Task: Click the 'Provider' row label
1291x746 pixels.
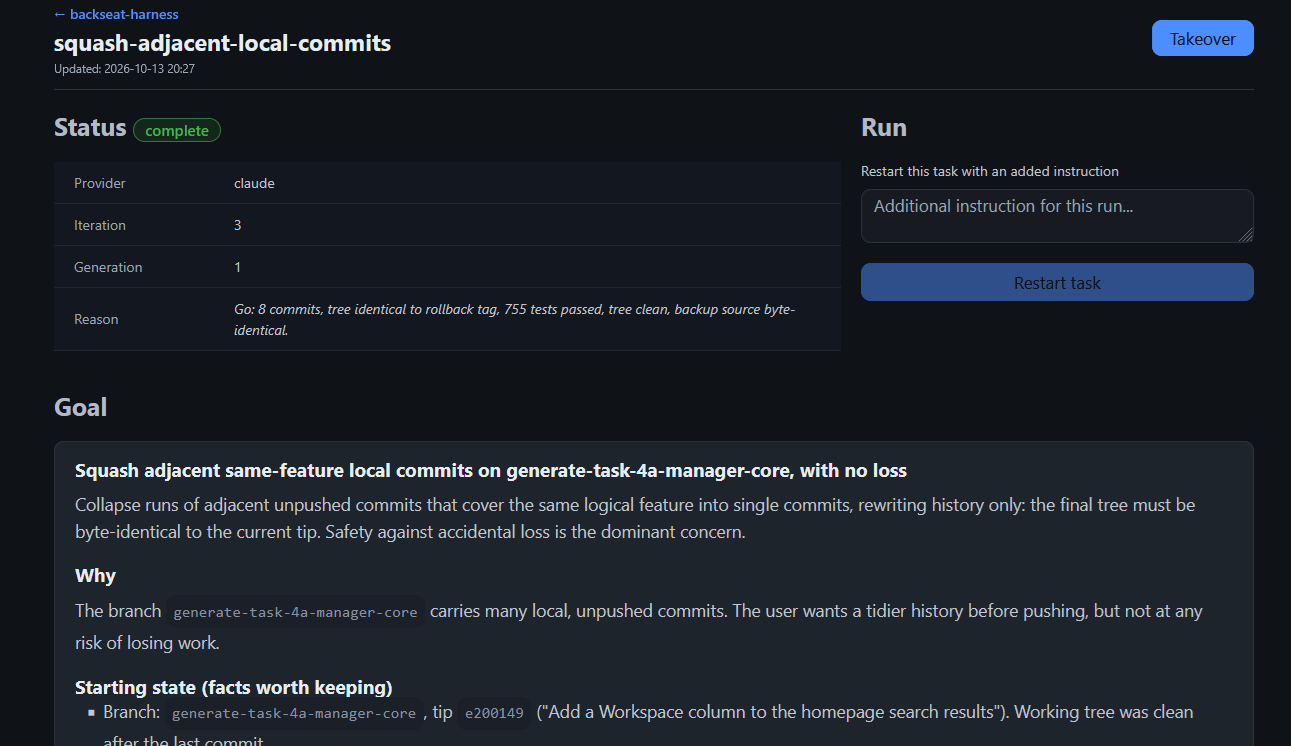Action: coord(100,183)
